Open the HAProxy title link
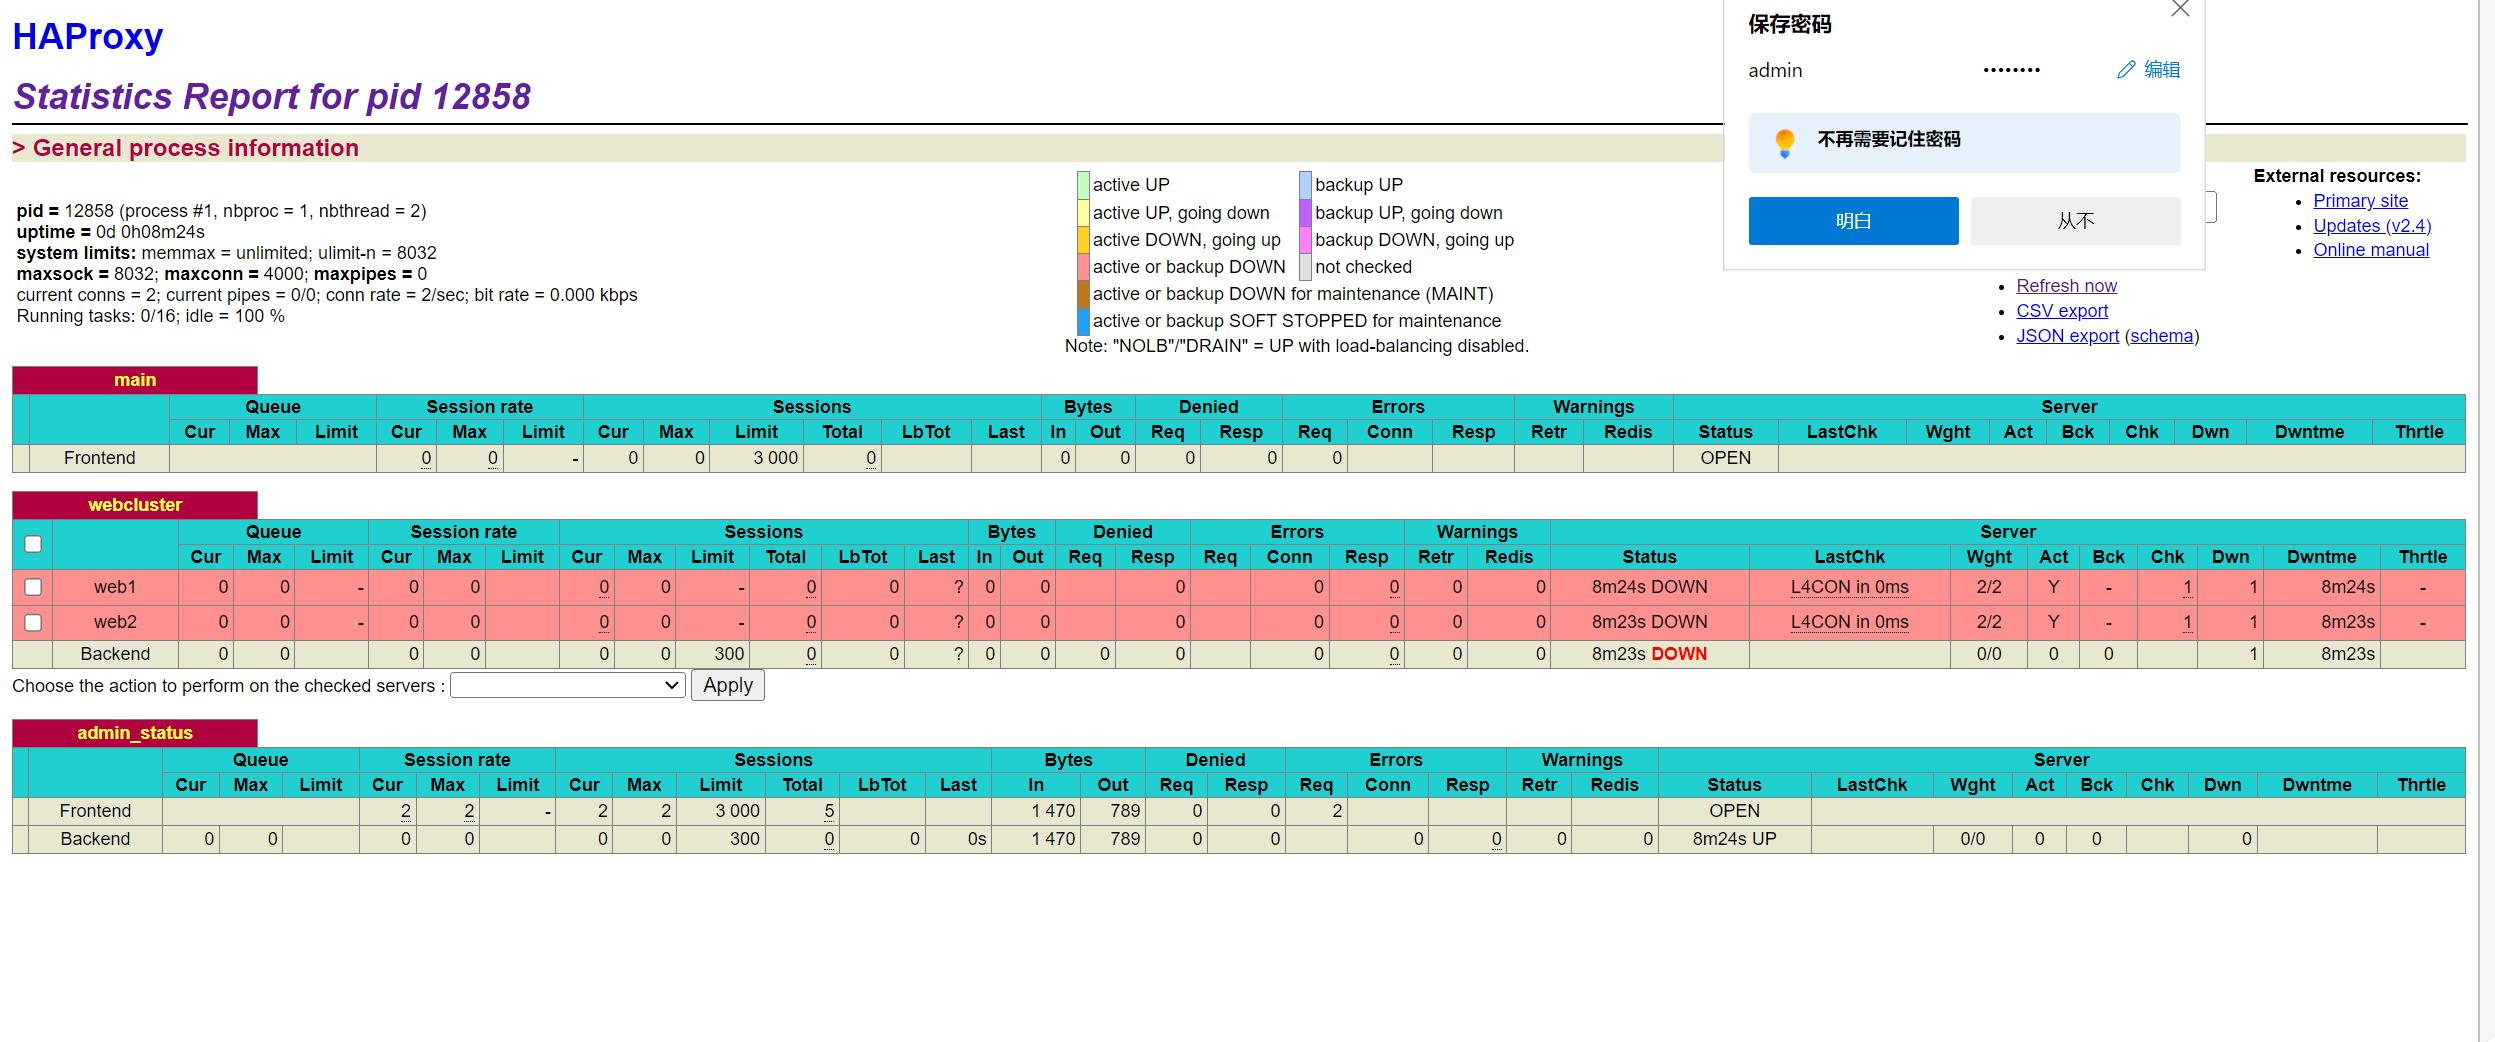Image resolution: width=2495 pixels, height=1042 pixels. click(x=88, y=36)
